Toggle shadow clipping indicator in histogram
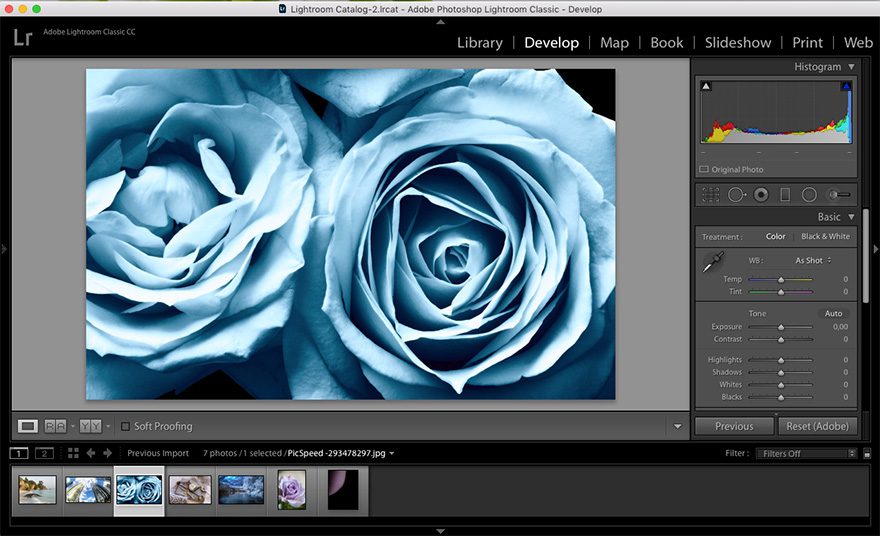The height and width of the screenshot is (536, 880). click(705, 87)
